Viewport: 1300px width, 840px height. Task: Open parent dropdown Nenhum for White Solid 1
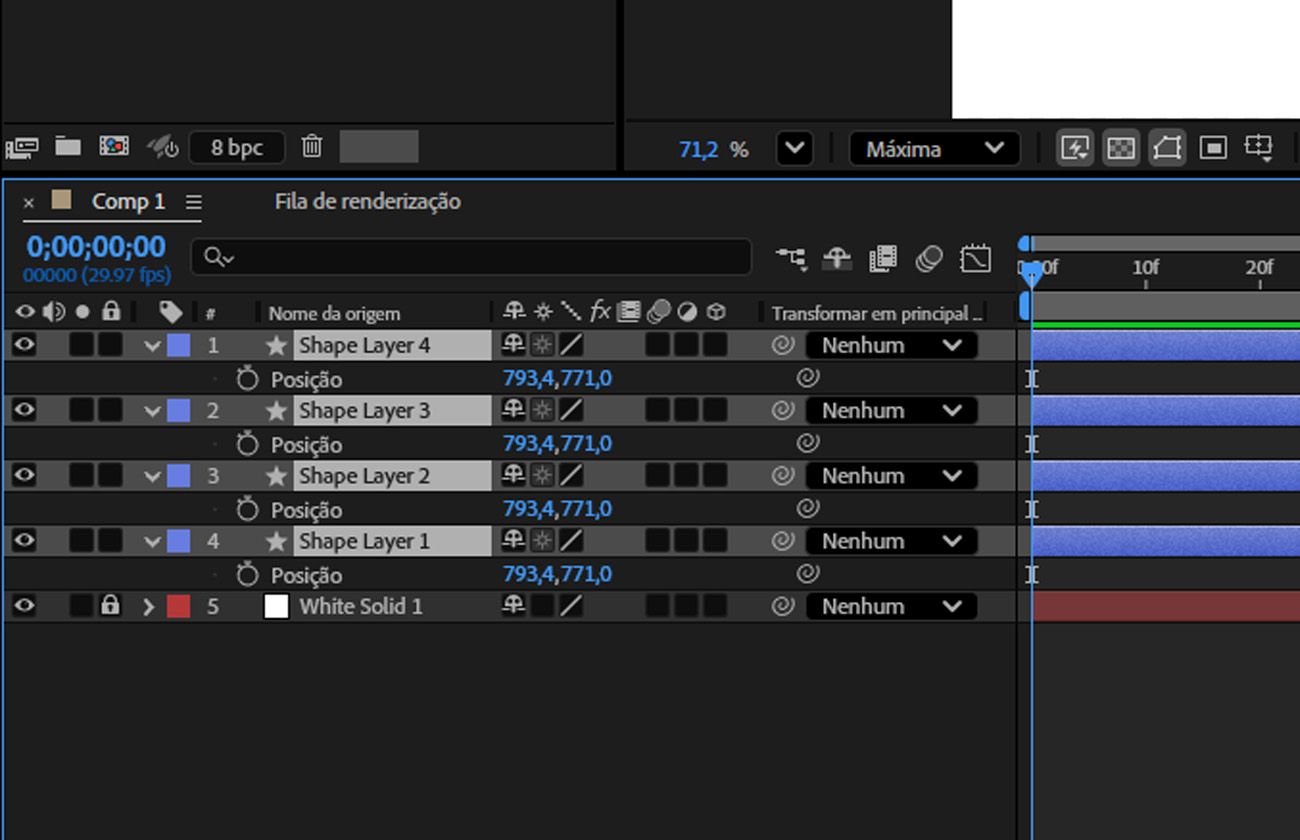coord(891,606)
